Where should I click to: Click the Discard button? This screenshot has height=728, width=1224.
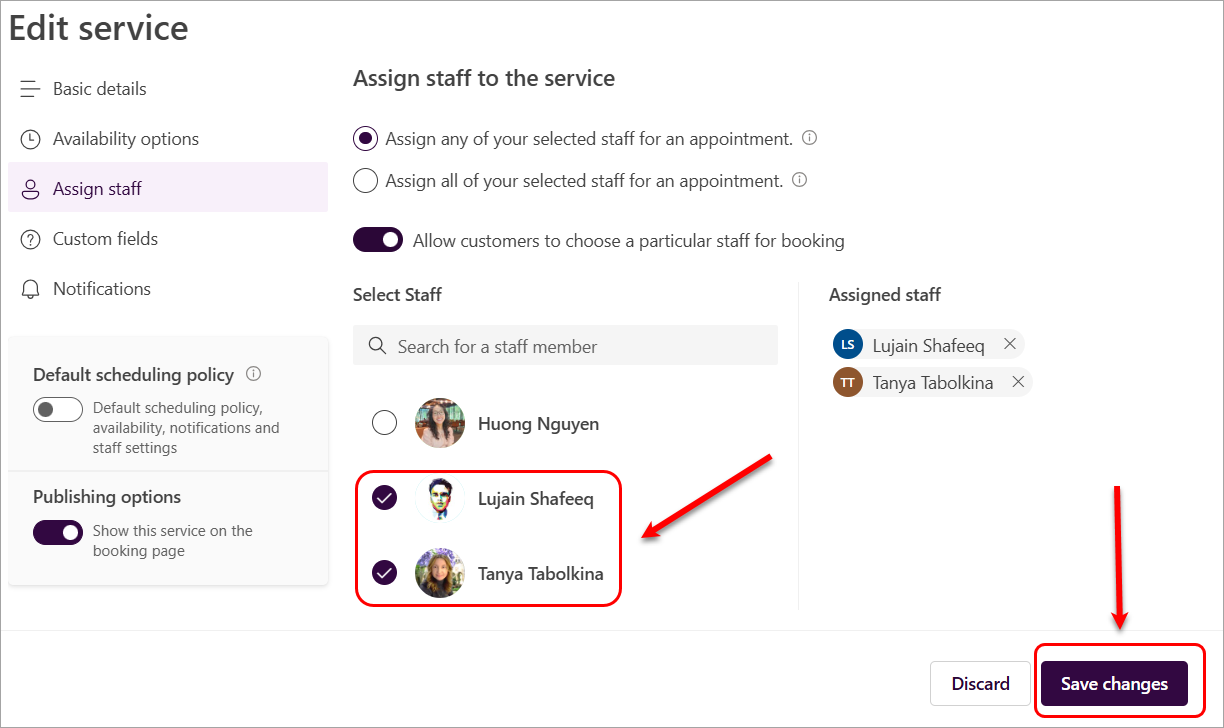pos(980,684)
